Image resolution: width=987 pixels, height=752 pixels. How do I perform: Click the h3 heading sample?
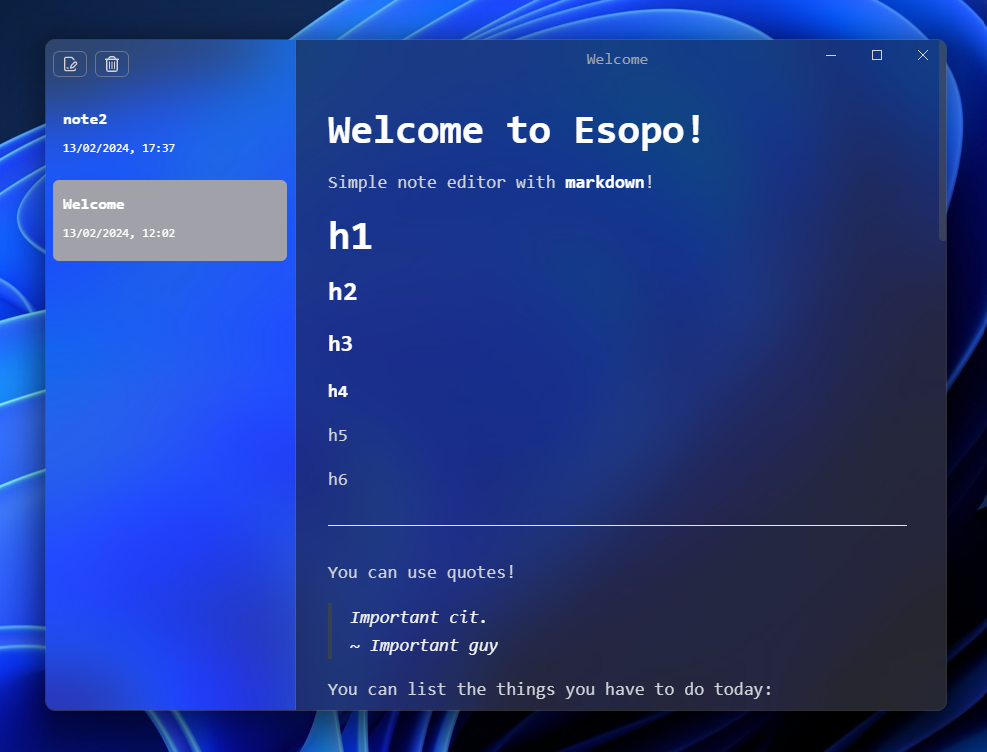tap(341, 344)
